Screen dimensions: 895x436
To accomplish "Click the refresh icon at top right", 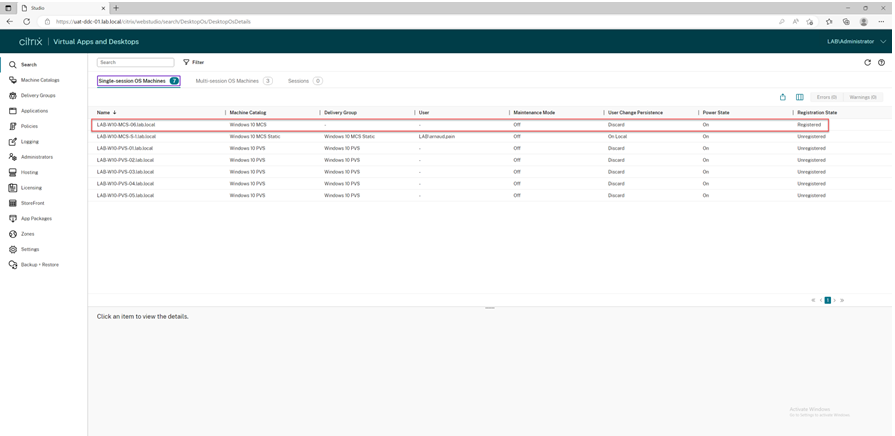I will [867, 62].
